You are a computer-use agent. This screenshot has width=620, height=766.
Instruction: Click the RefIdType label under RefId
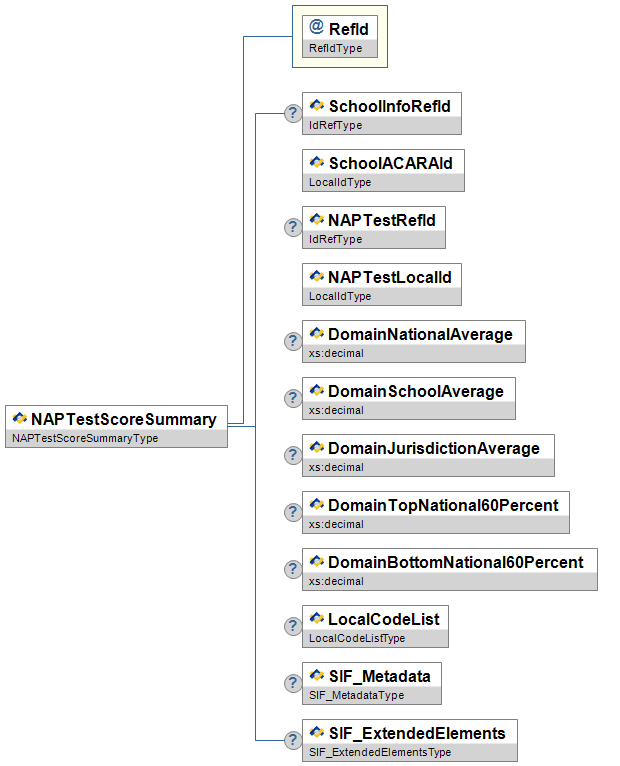pyautogui.click(x=335, y=48)
